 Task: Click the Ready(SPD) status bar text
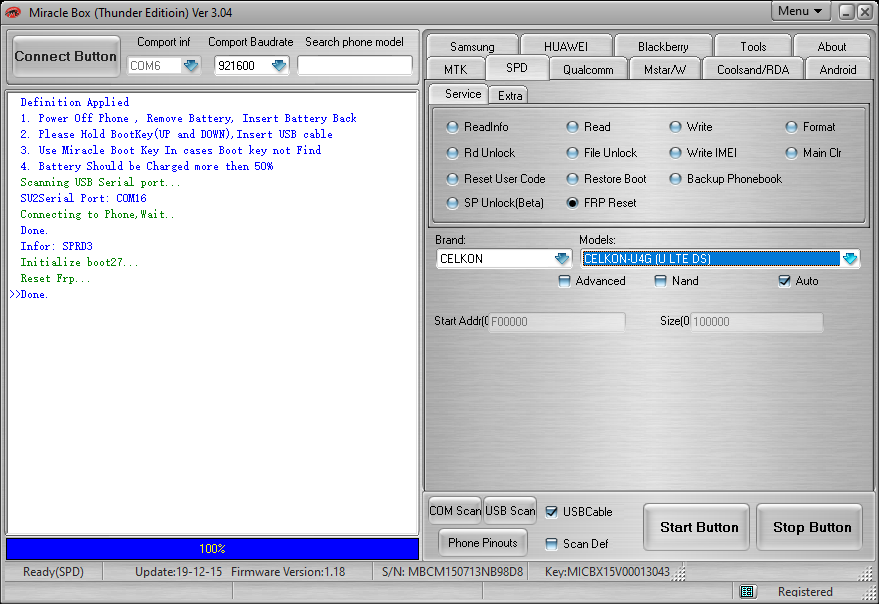pyautogui.click(x=53, y=572)
